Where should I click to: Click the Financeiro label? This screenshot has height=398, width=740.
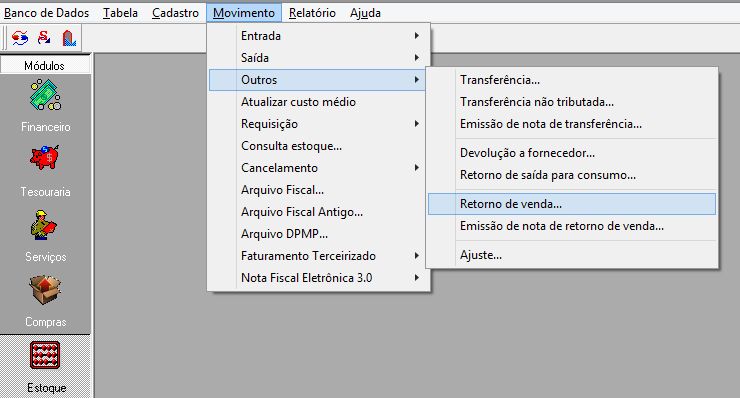pos(45,127)
